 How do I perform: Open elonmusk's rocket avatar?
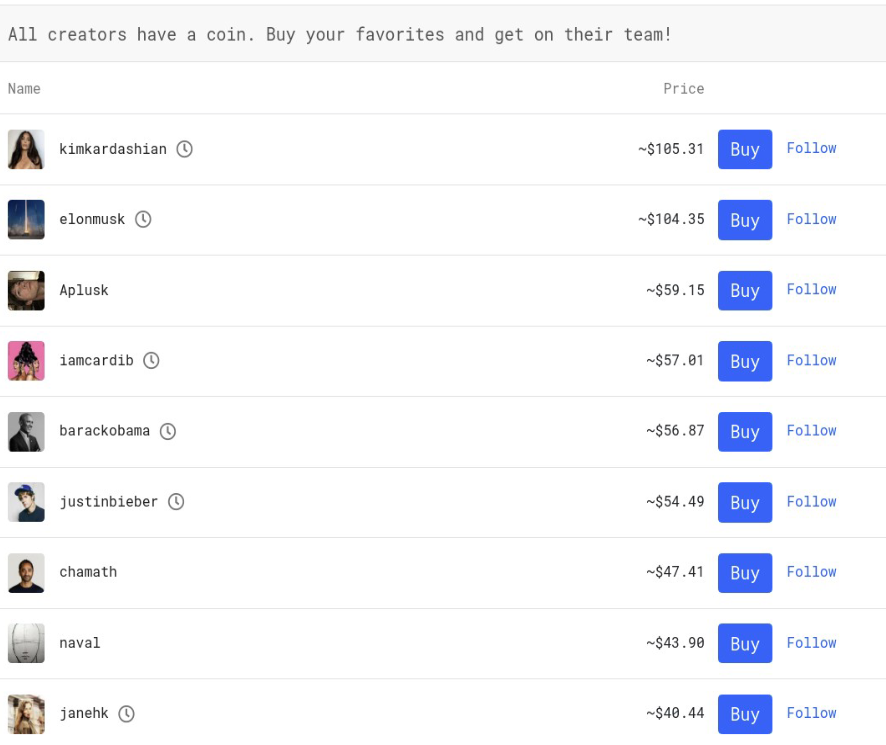pos(26,219)
